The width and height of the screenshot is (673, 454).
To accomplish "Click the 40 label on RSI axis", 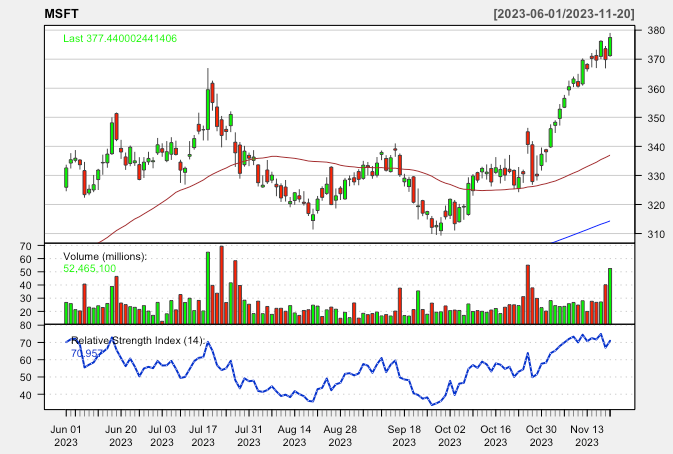I will click(x=26, y=395).
